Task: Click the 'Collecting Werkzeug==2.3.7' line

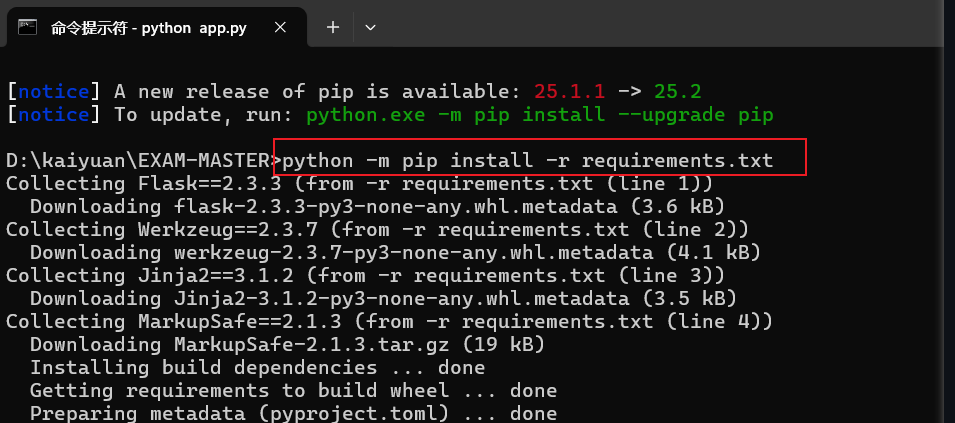Action: click(x=378, y=229)
